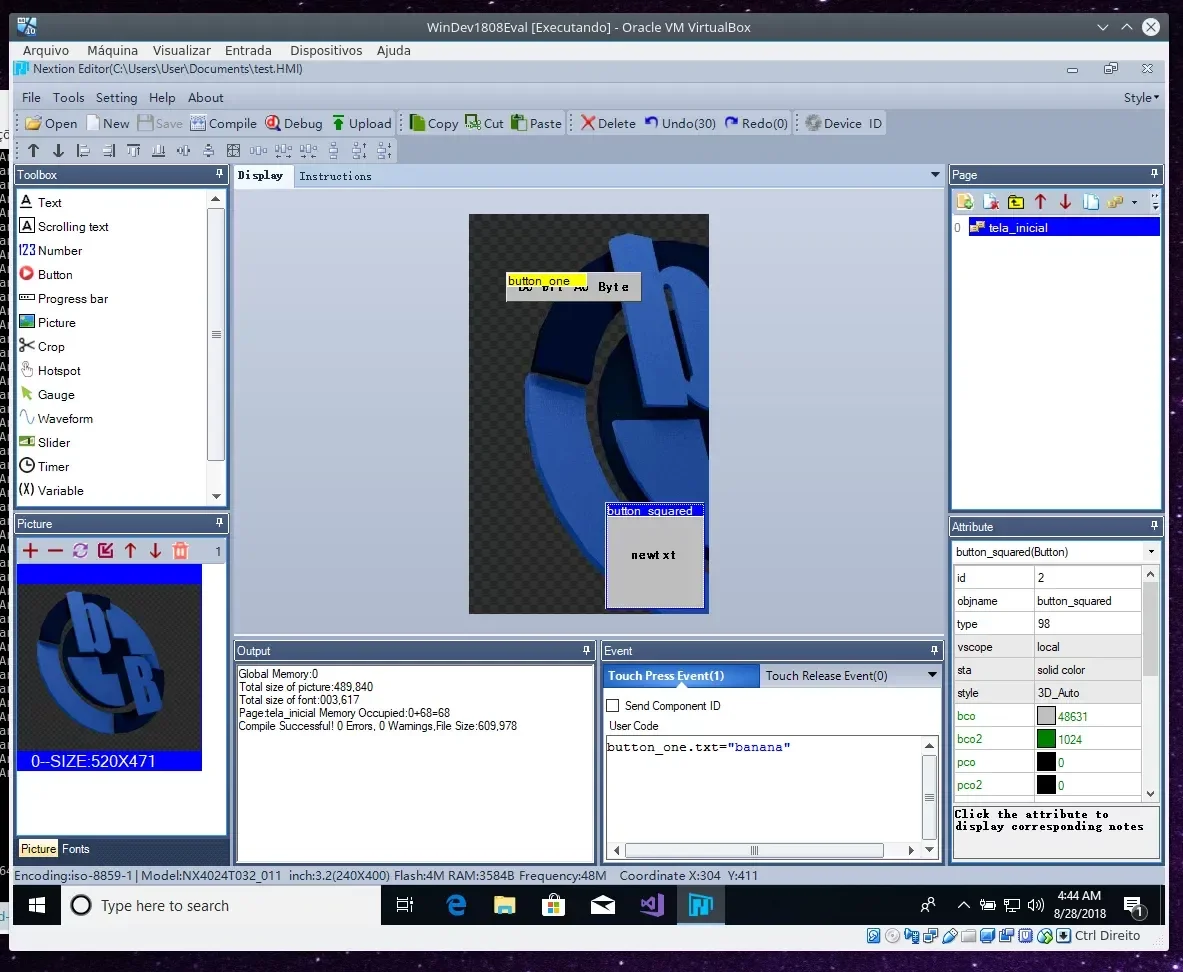Copy the page with duplicate icon

point(1090,201)
